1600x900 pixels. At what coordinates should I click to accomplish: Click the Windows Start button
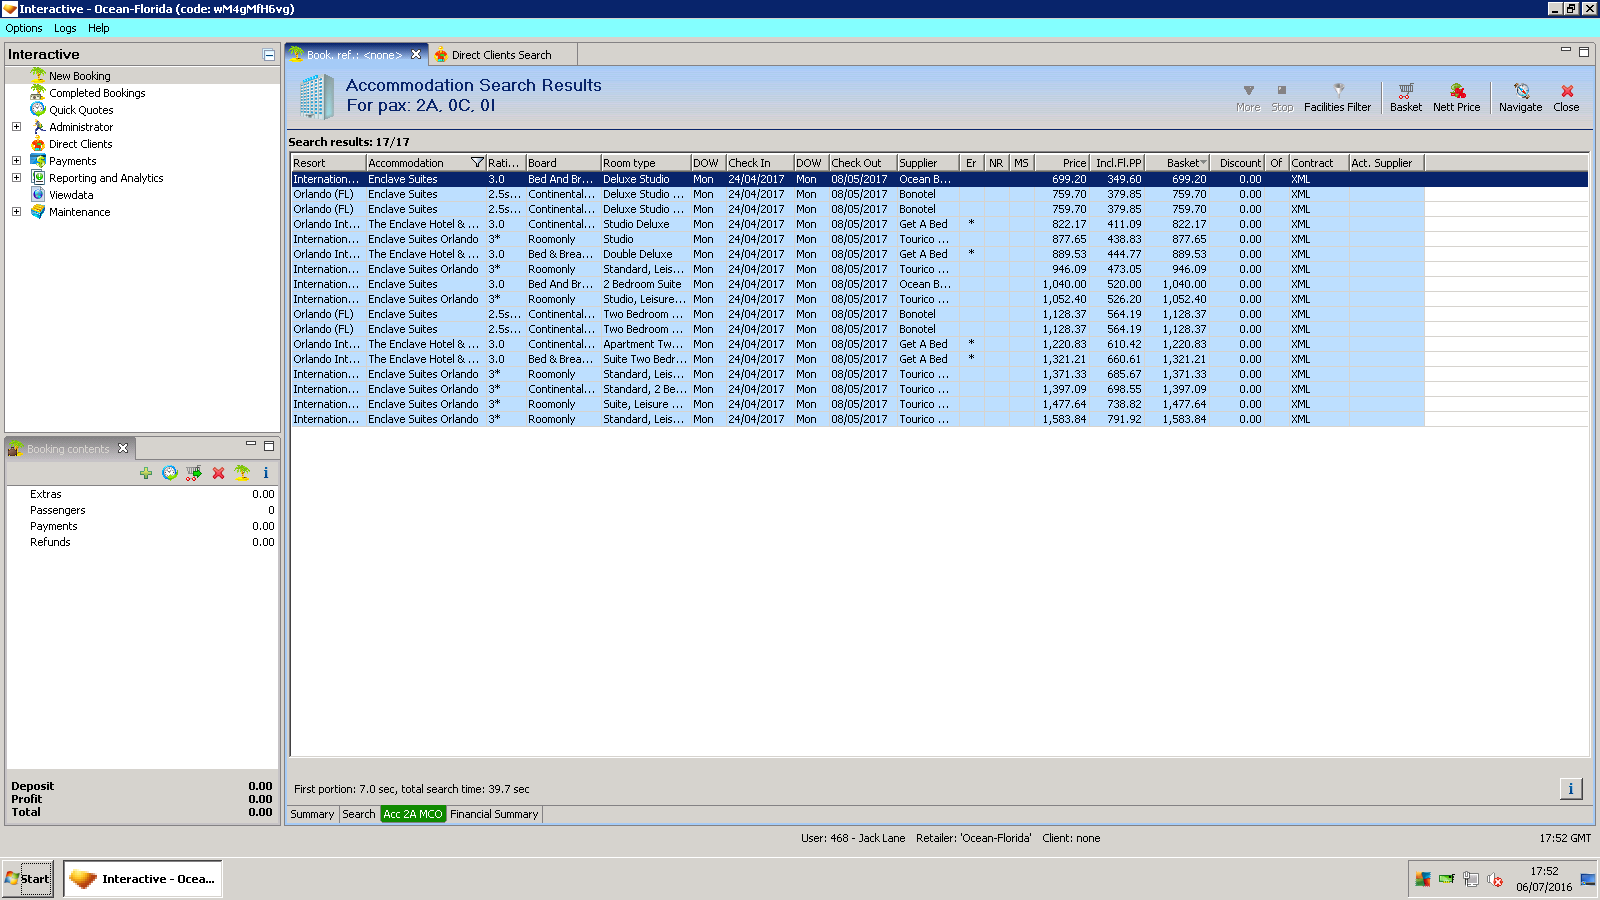point(27,879)
